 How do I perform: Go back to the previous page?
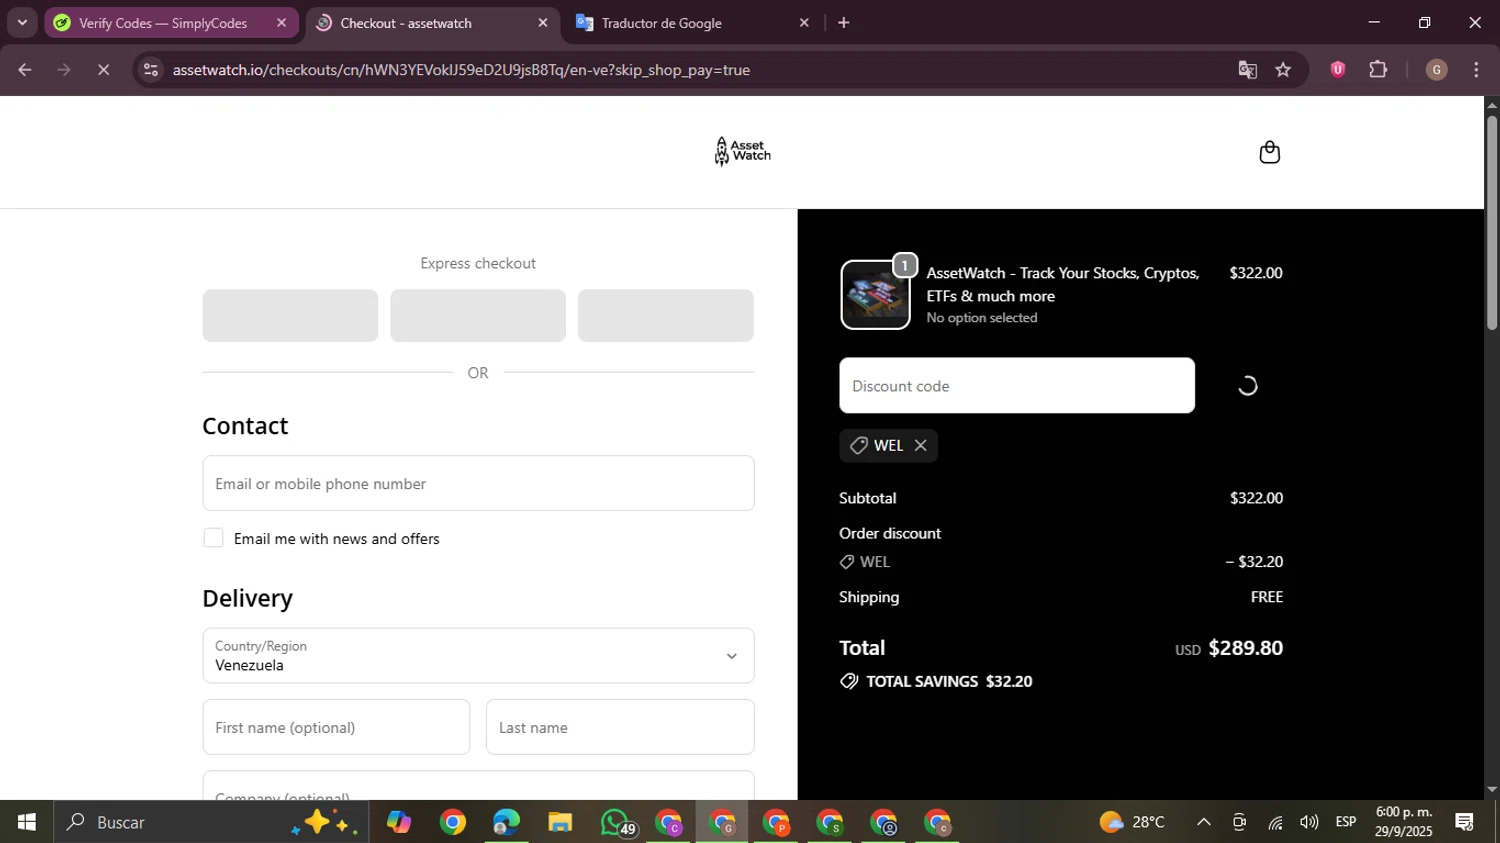pos(25,70)
